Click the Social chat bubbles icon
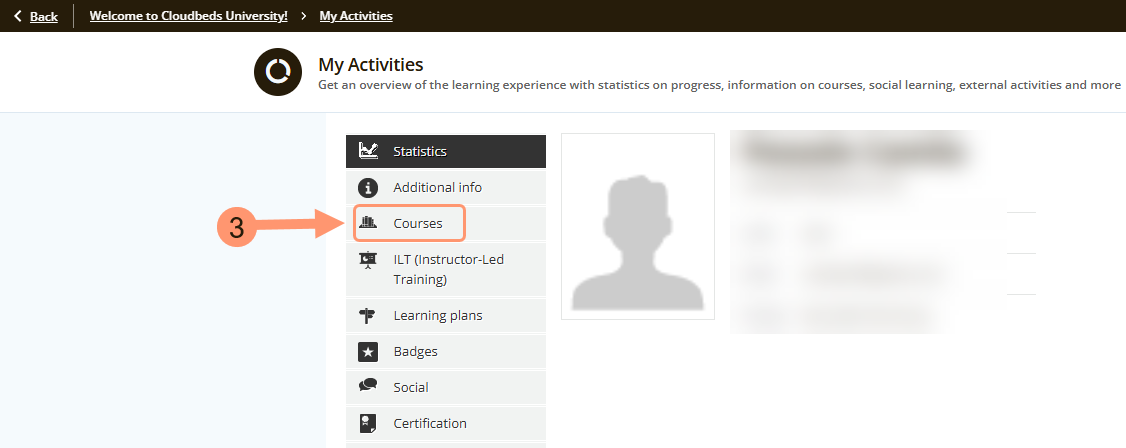The width and height of the screenshot is (1126, 448). point(368,387)
